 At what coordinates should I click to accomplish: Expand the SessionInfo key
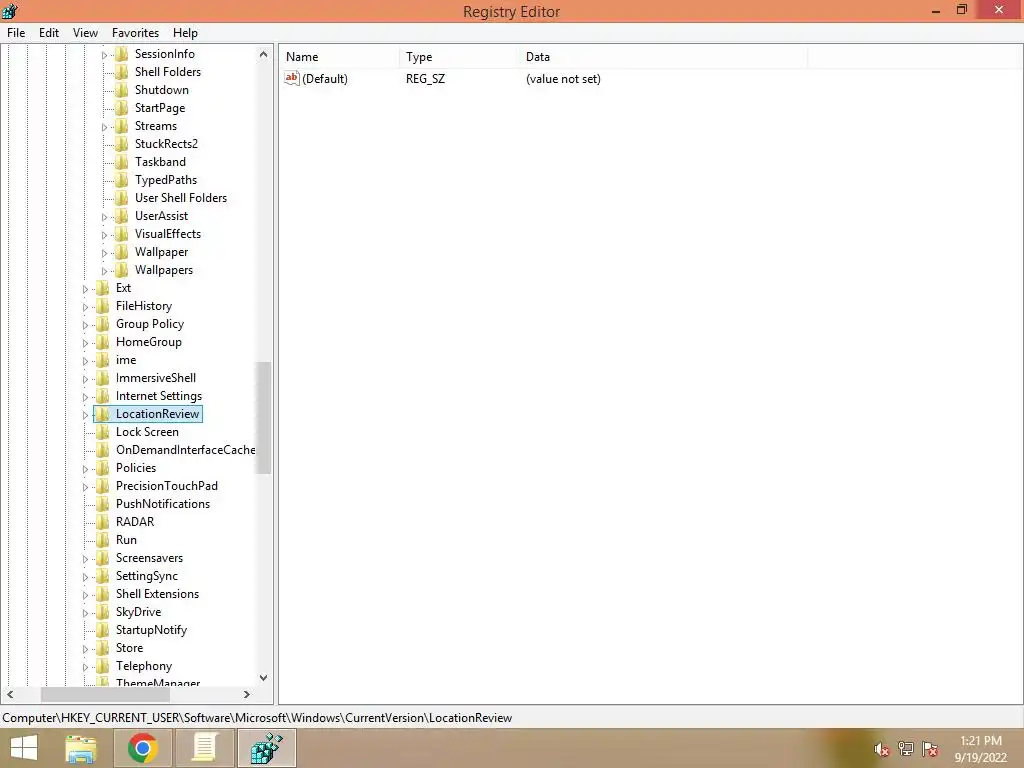coord(104,55)
